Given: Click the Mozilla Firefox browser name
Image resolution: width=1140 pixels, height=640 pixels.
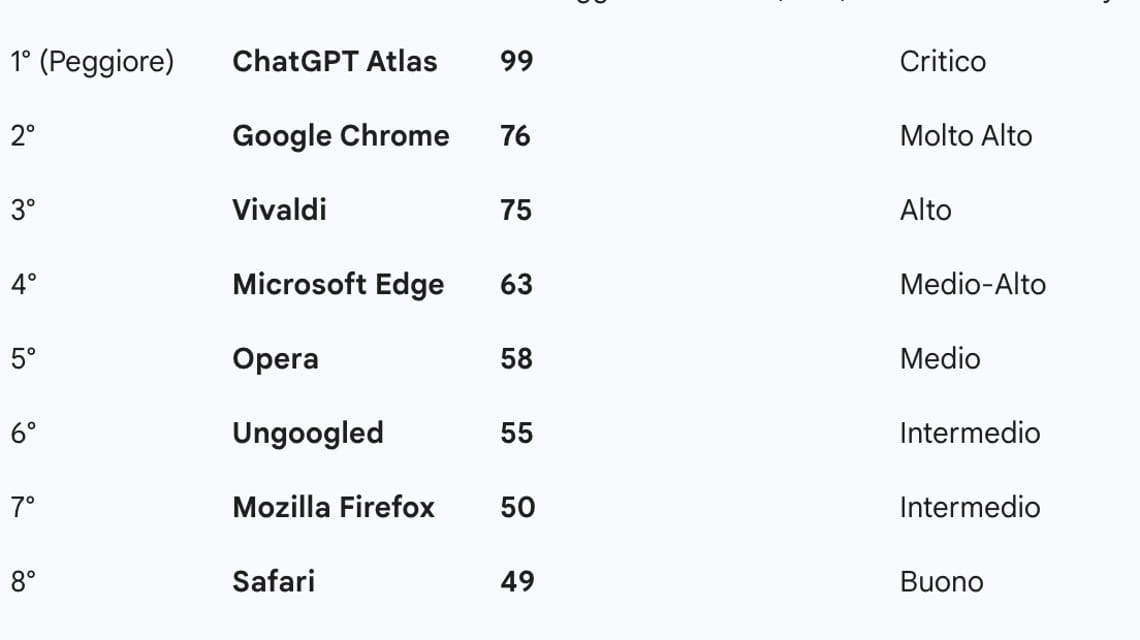Looking at the screenshot, I should [333, 507].
